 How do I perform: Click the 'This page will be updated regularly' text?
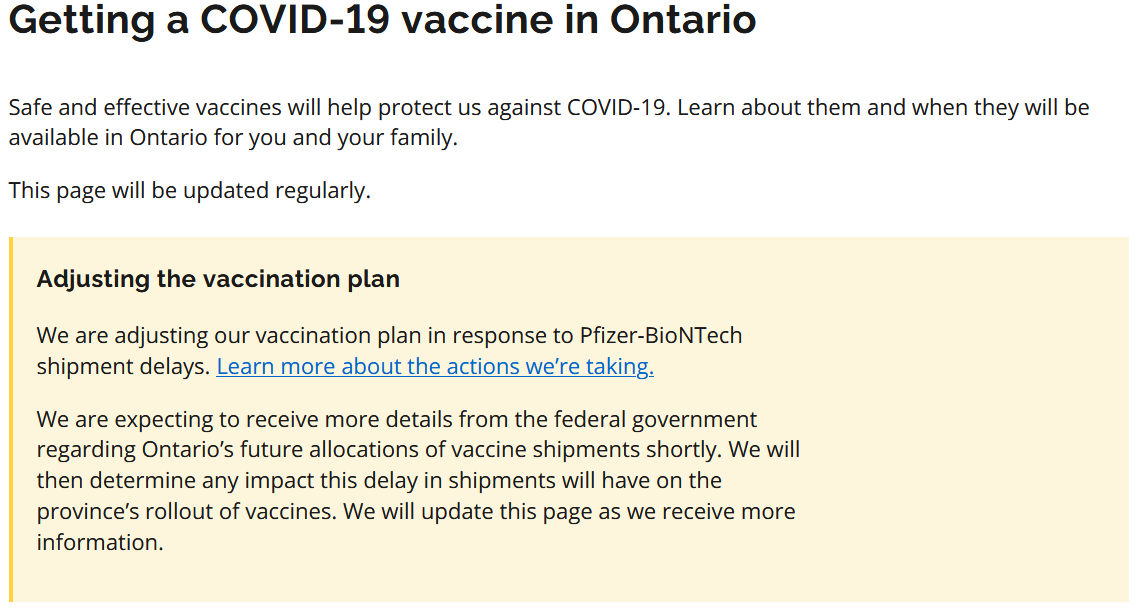(190, 190)
